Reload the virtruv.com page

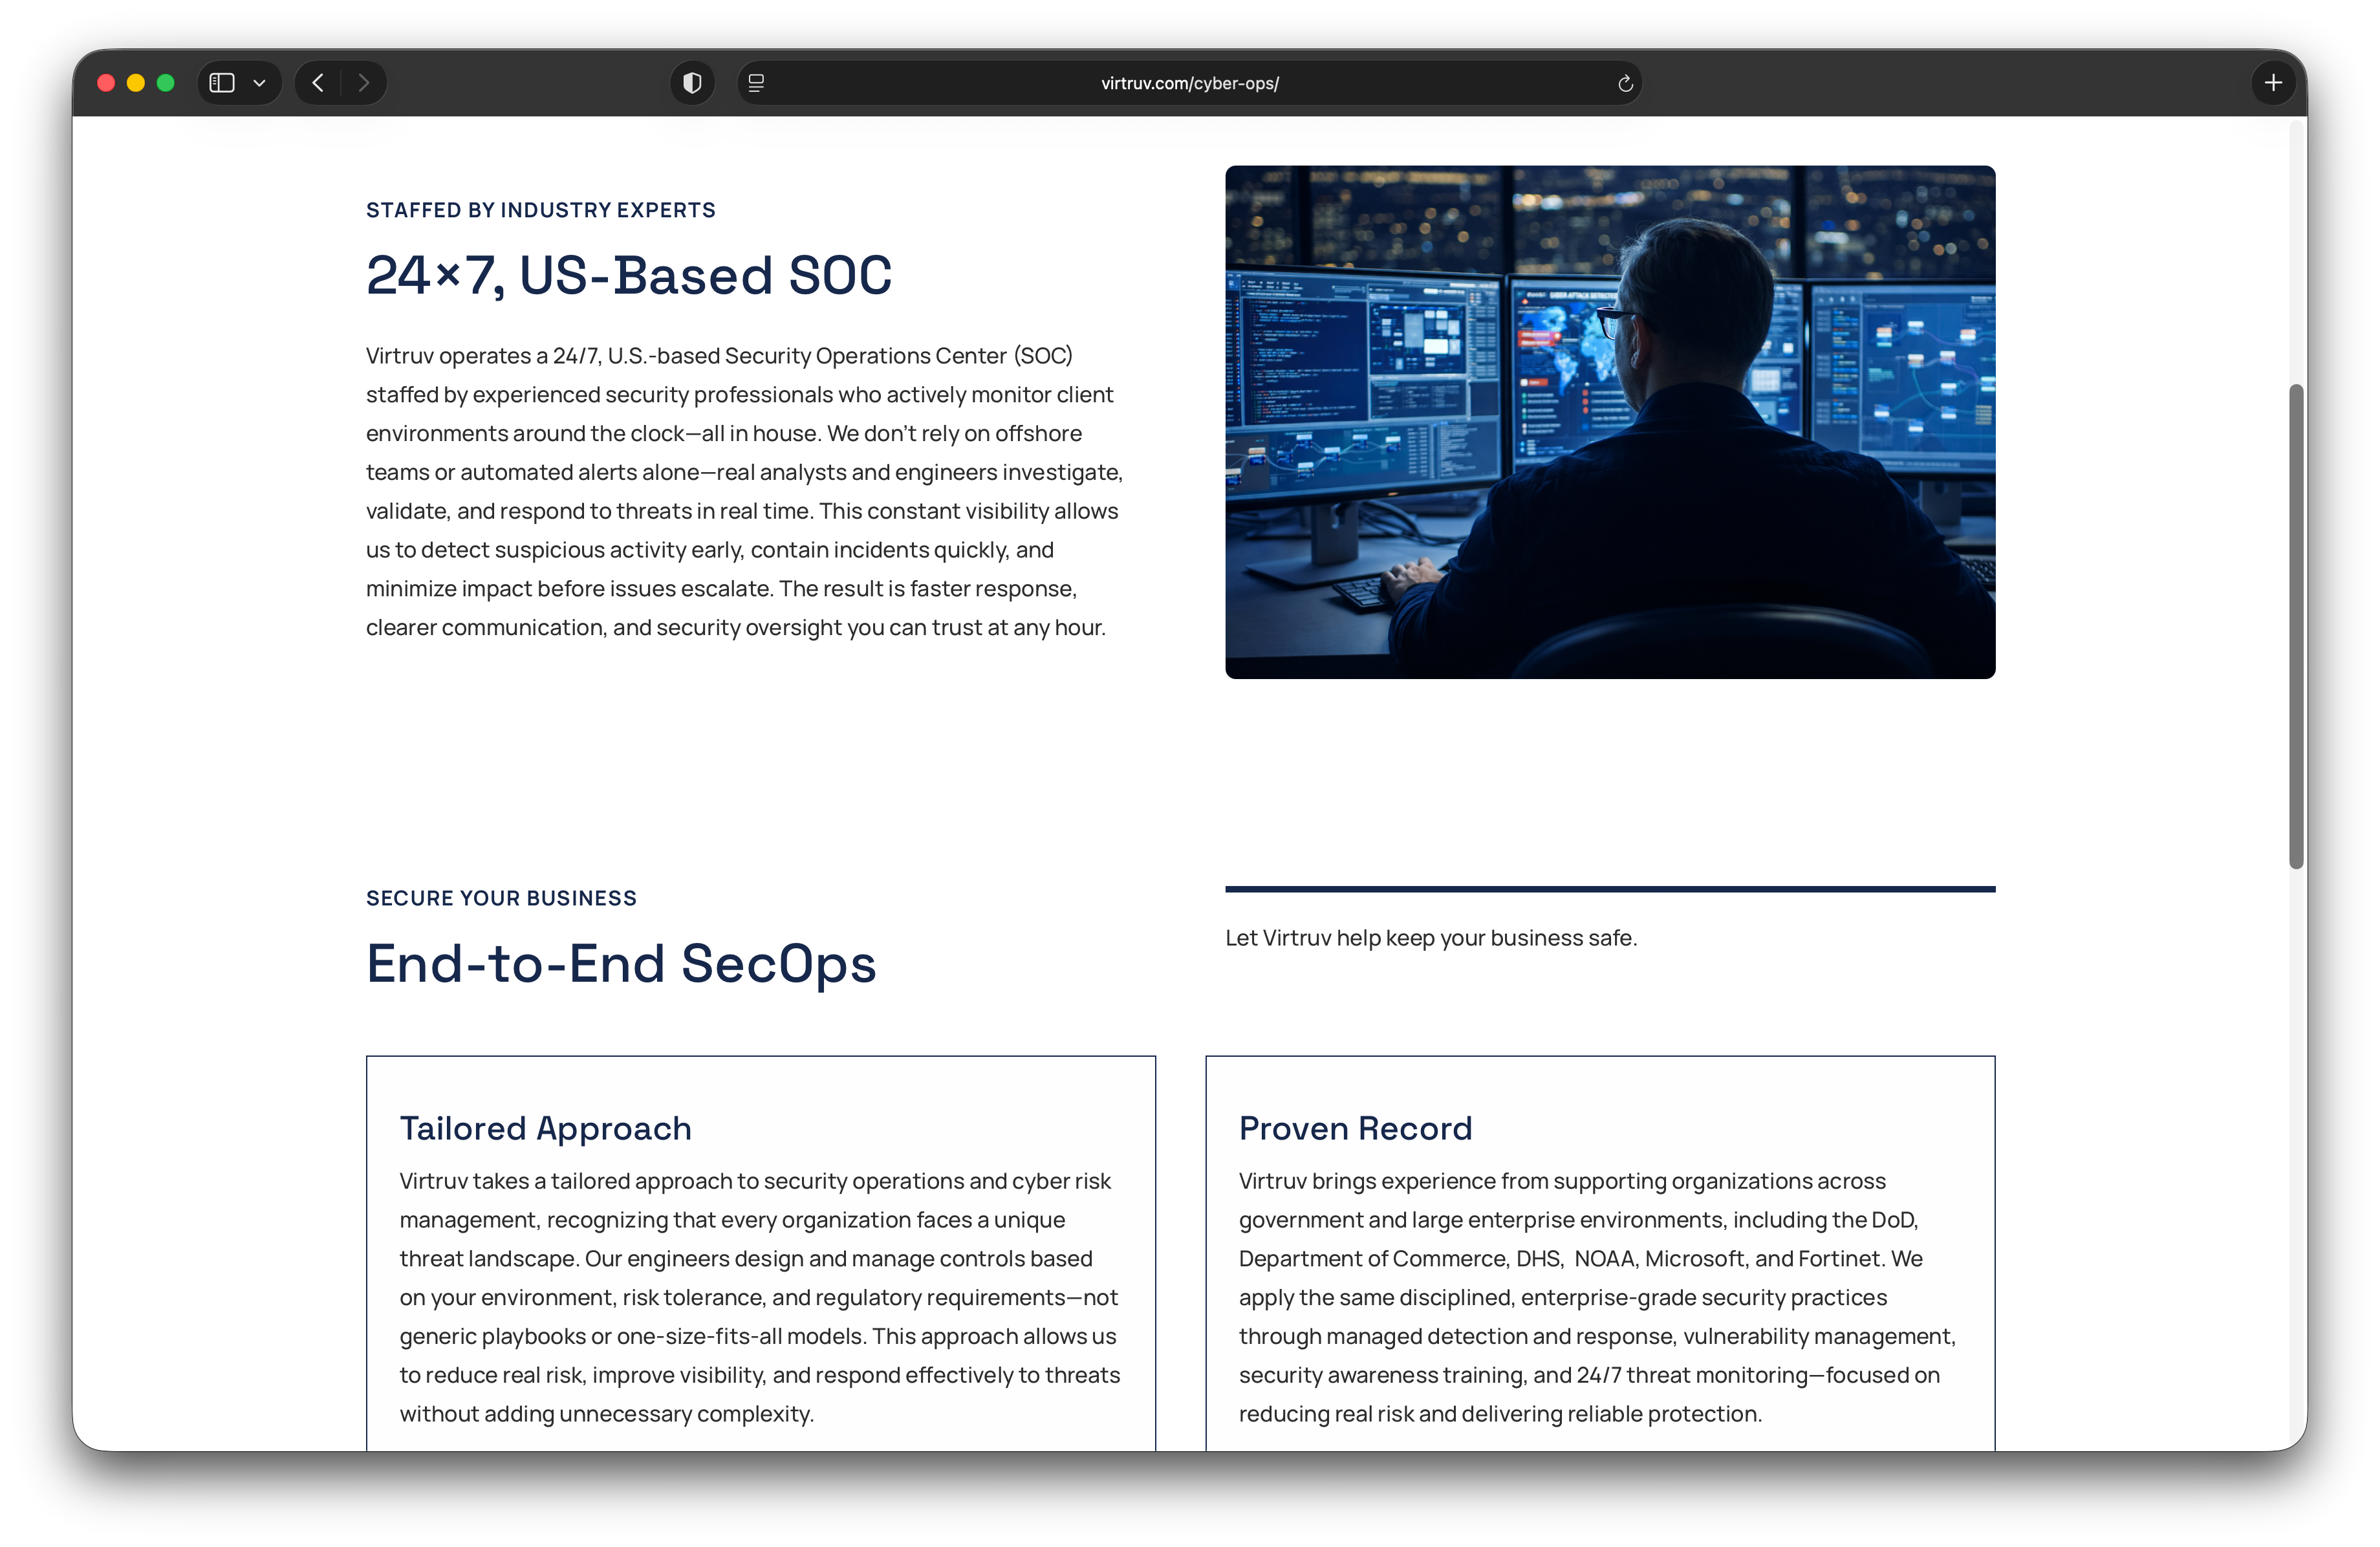(x=1625, y=83)
